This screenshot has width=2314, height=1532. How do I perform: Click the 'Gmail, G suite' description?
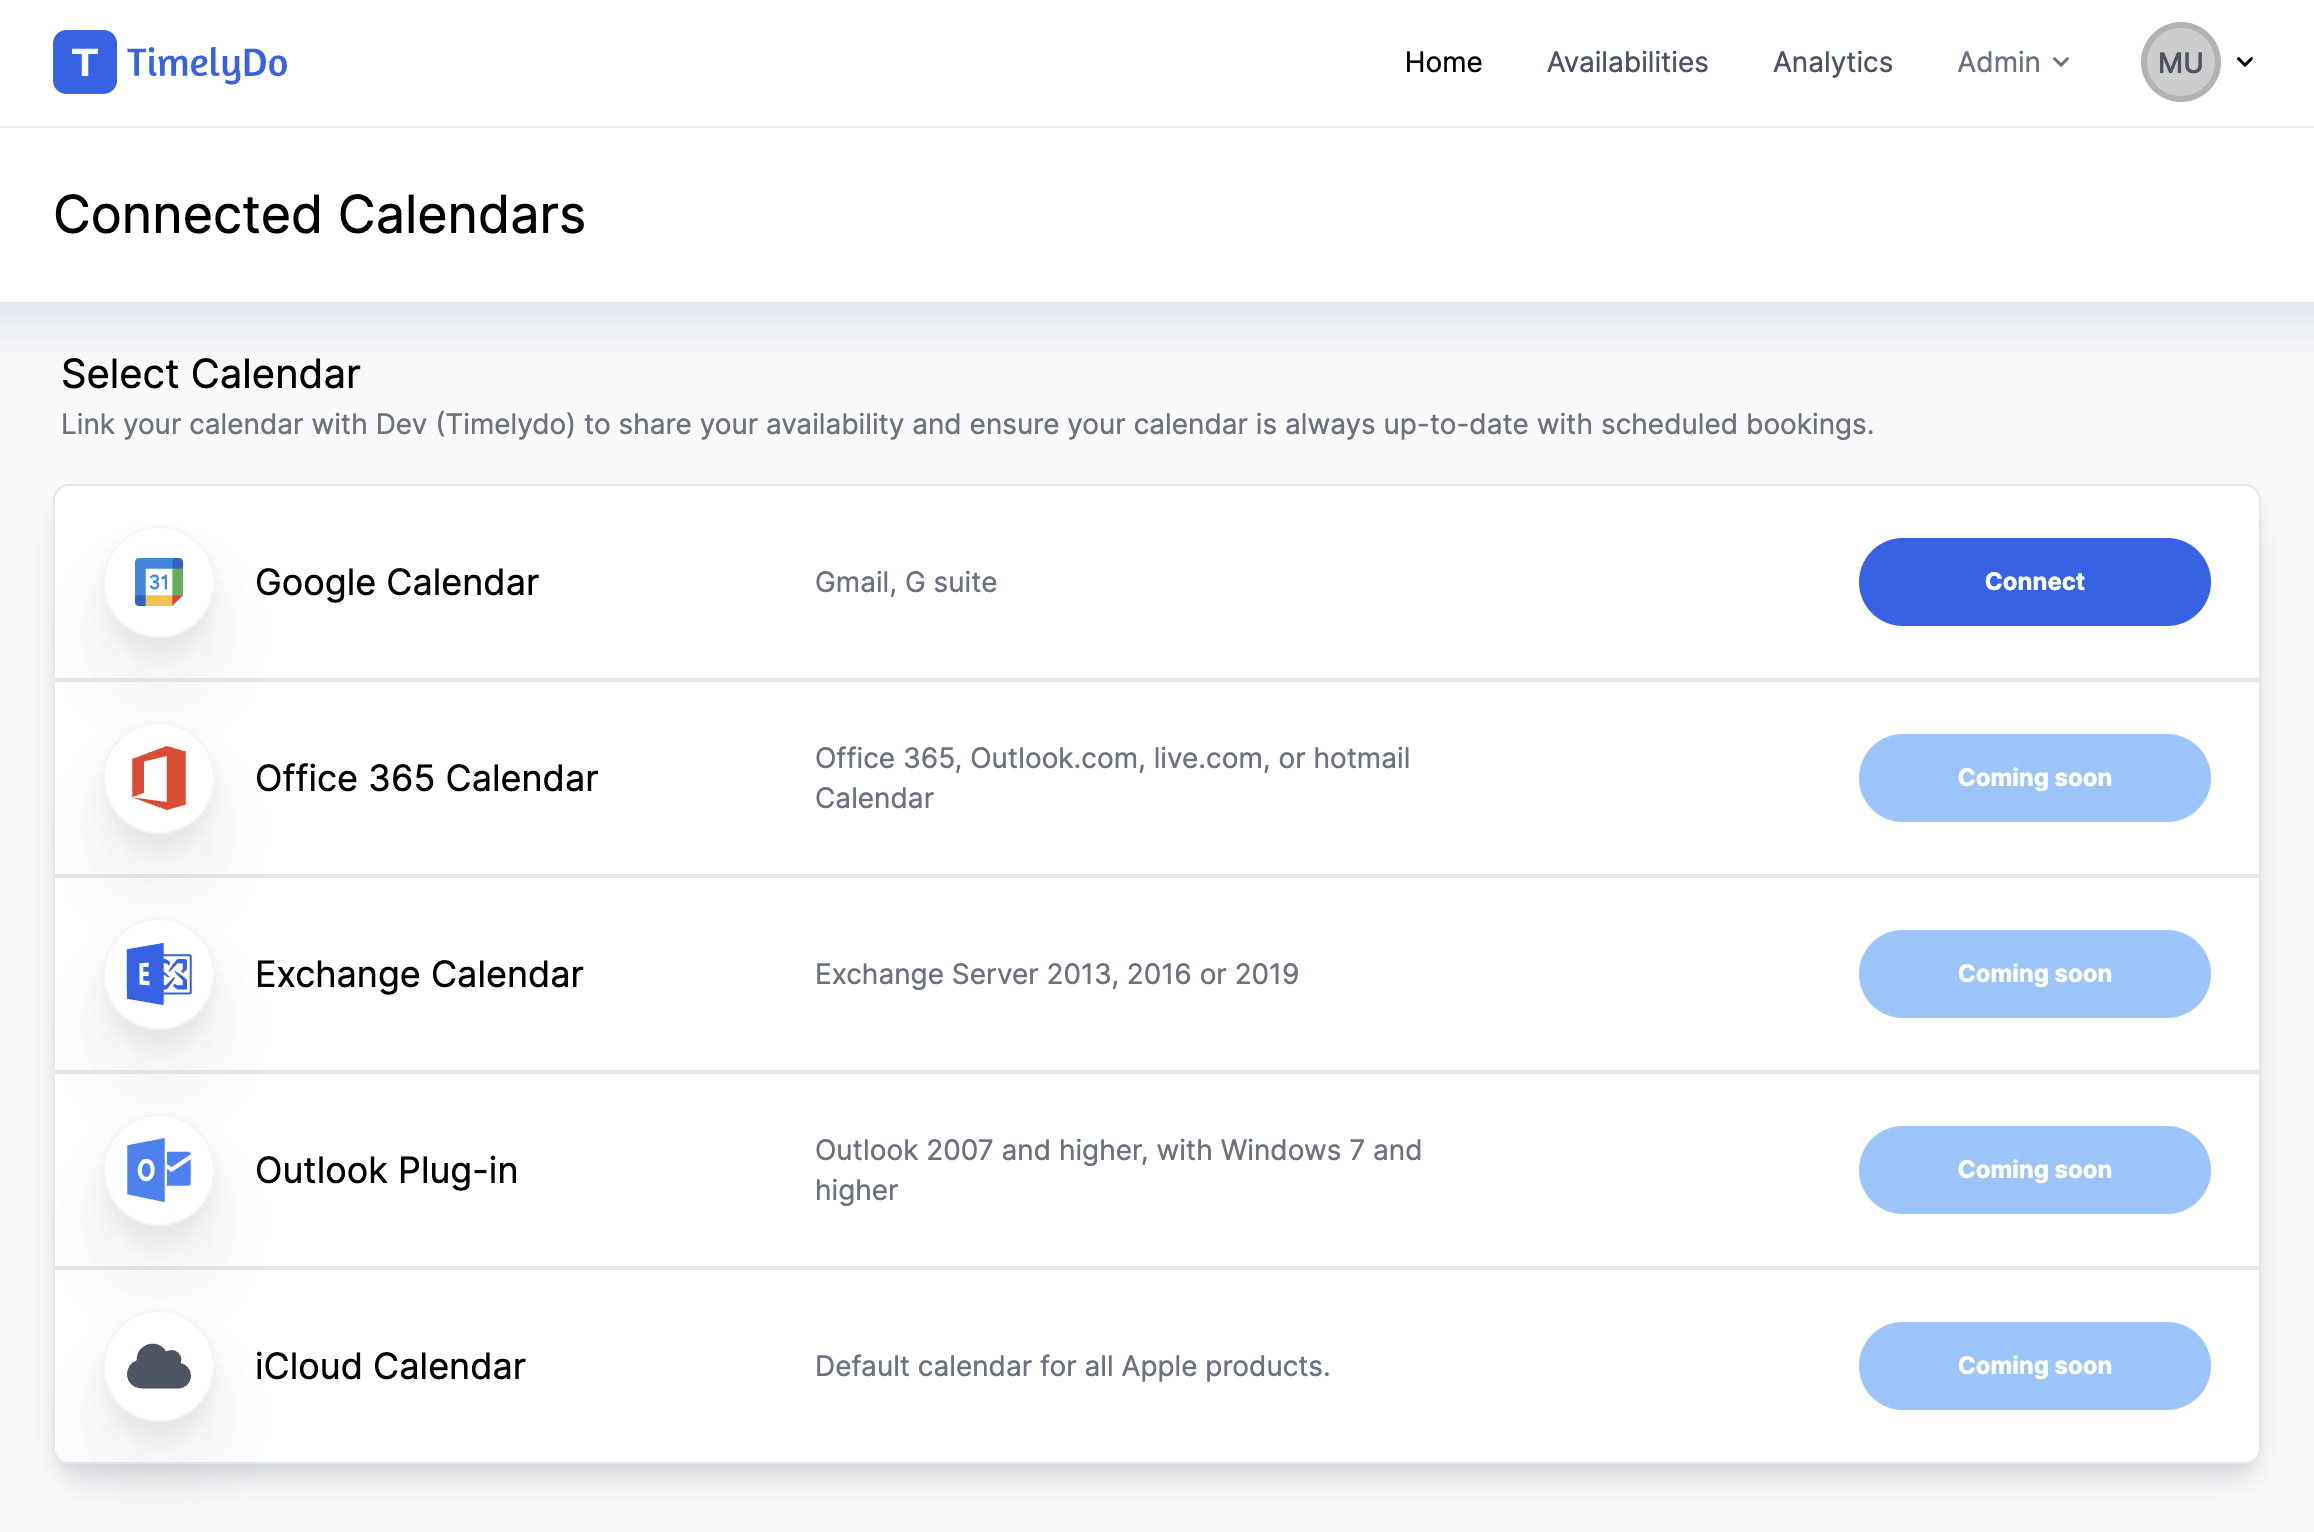point(906,582)
